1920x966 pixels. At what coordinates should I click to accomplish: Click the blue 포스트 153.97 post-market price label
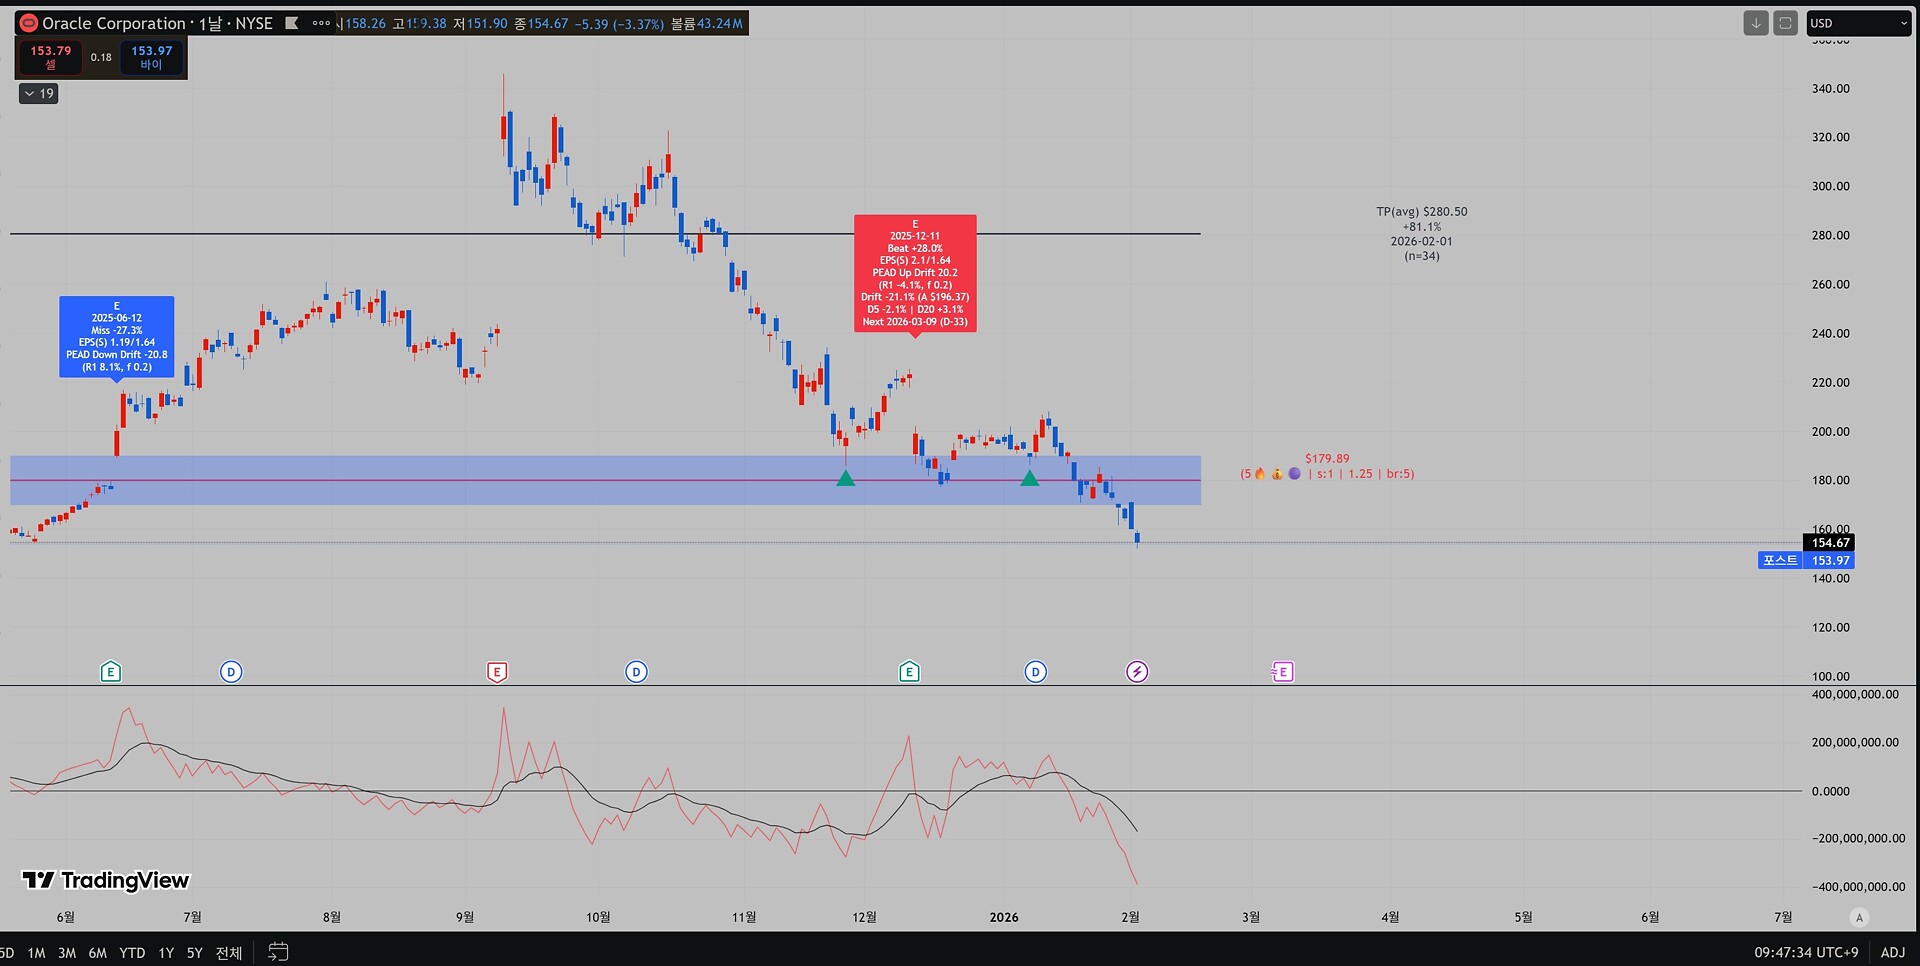[1806, 560]
